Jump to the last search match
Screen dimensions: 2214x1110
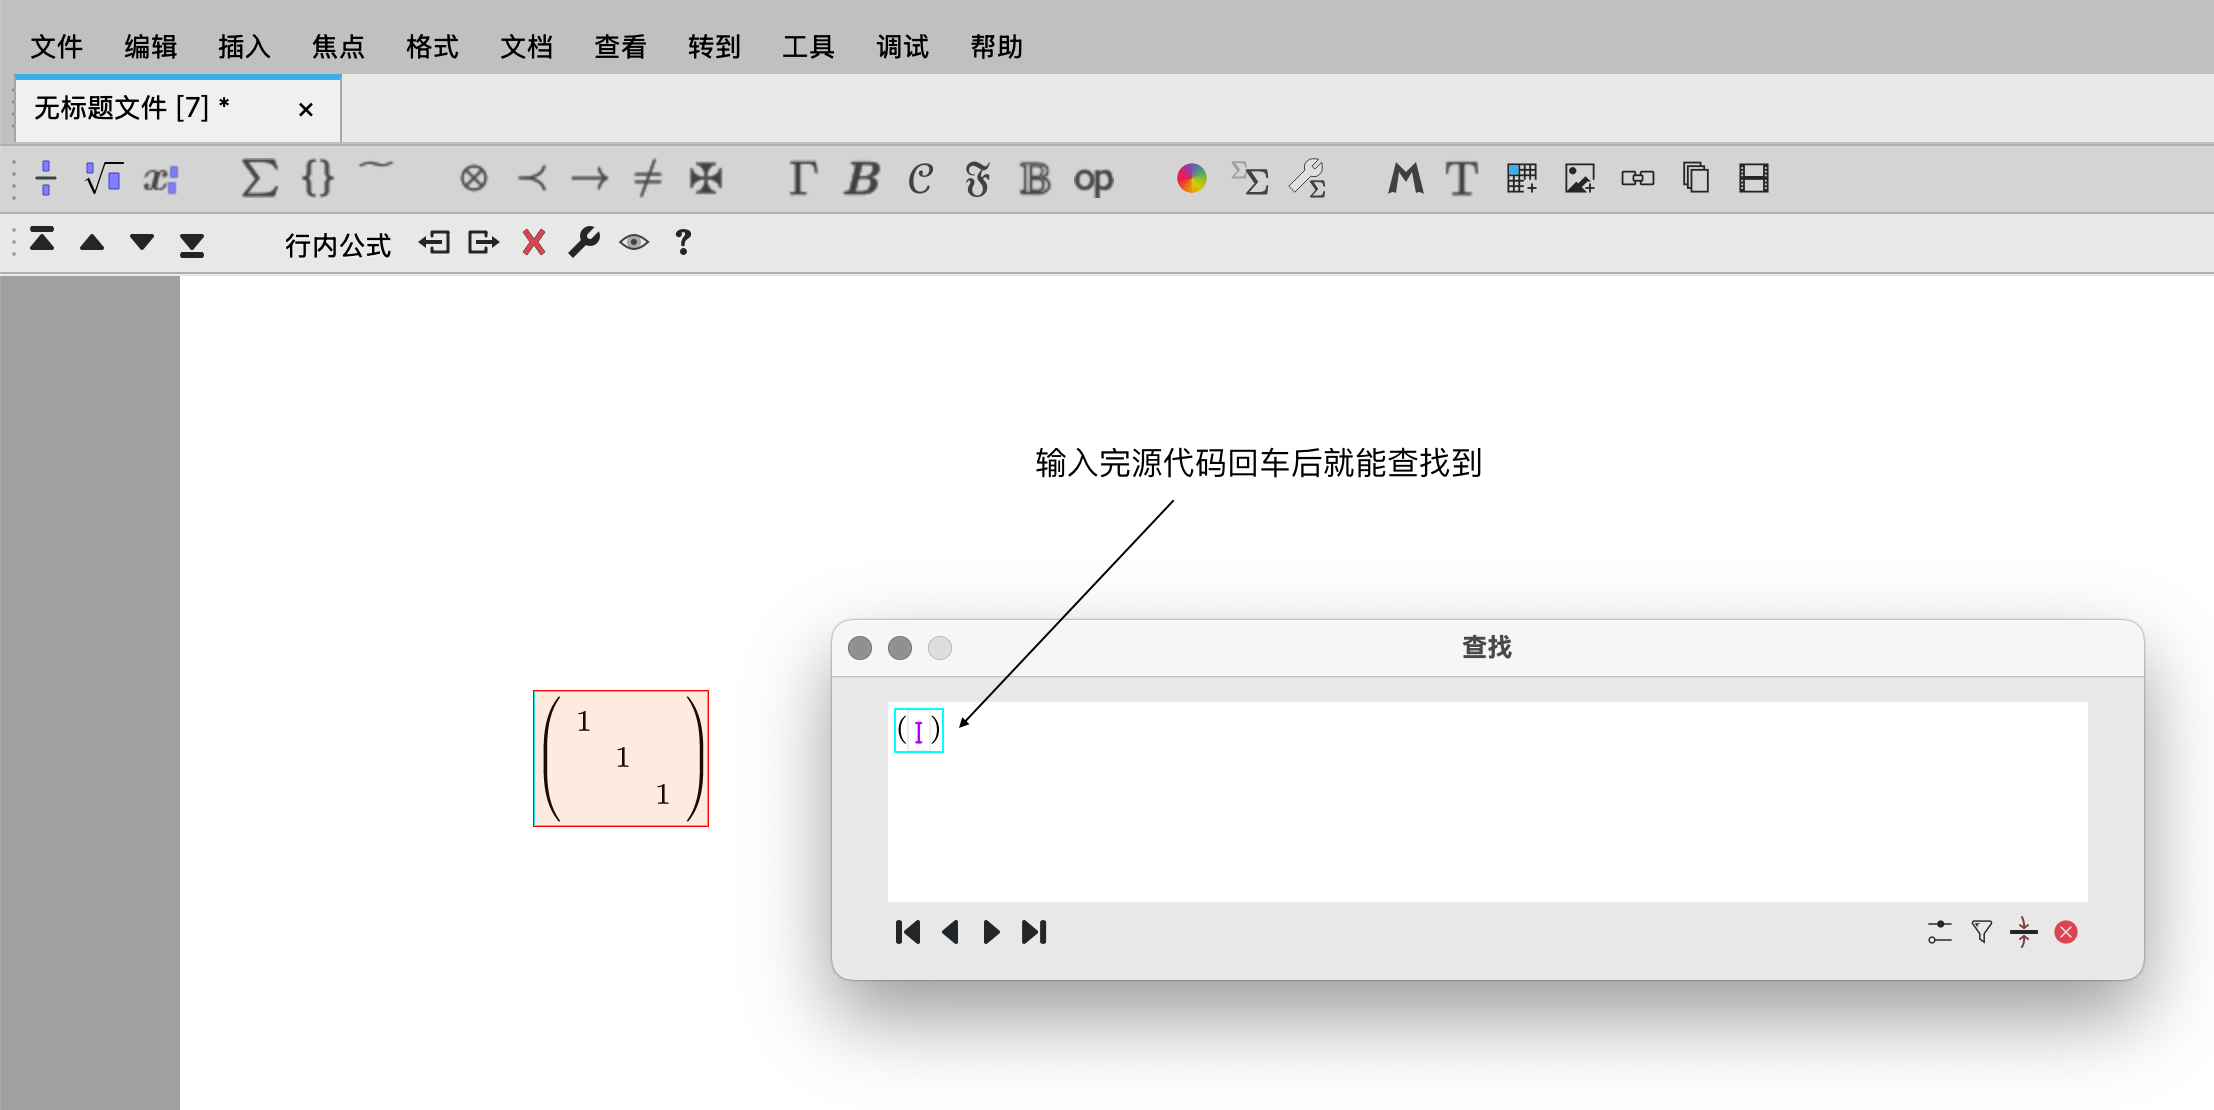(x=1034, y=932)
